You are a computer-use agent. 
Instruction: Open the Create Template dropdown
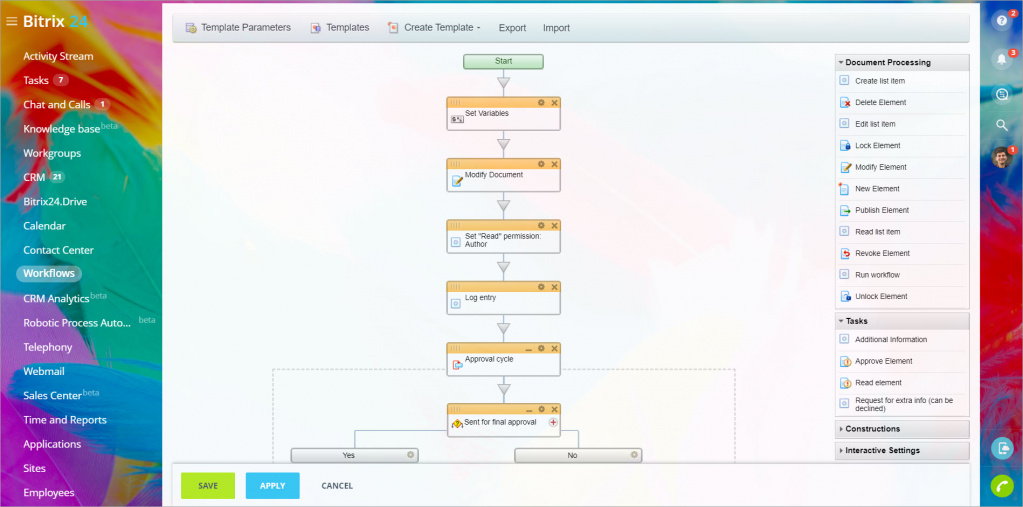(x=435, y=28)
